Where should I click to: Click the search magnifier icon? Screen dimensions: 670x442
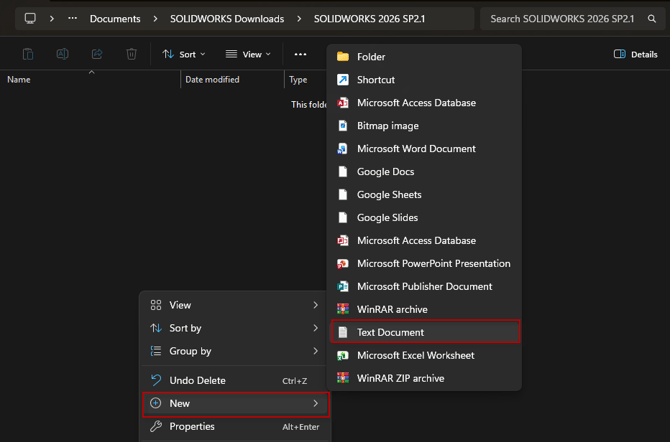click(652, 19)
